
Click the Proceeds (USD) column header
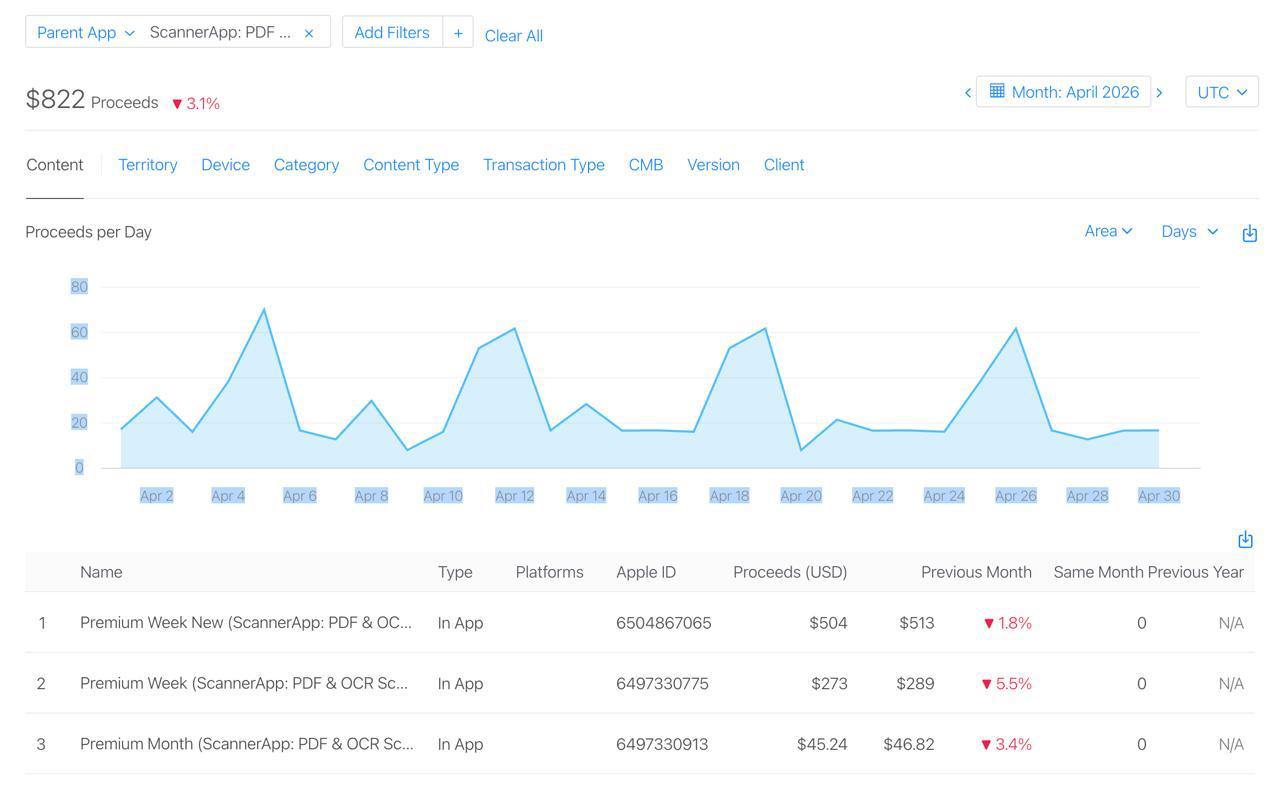(790, 572)
